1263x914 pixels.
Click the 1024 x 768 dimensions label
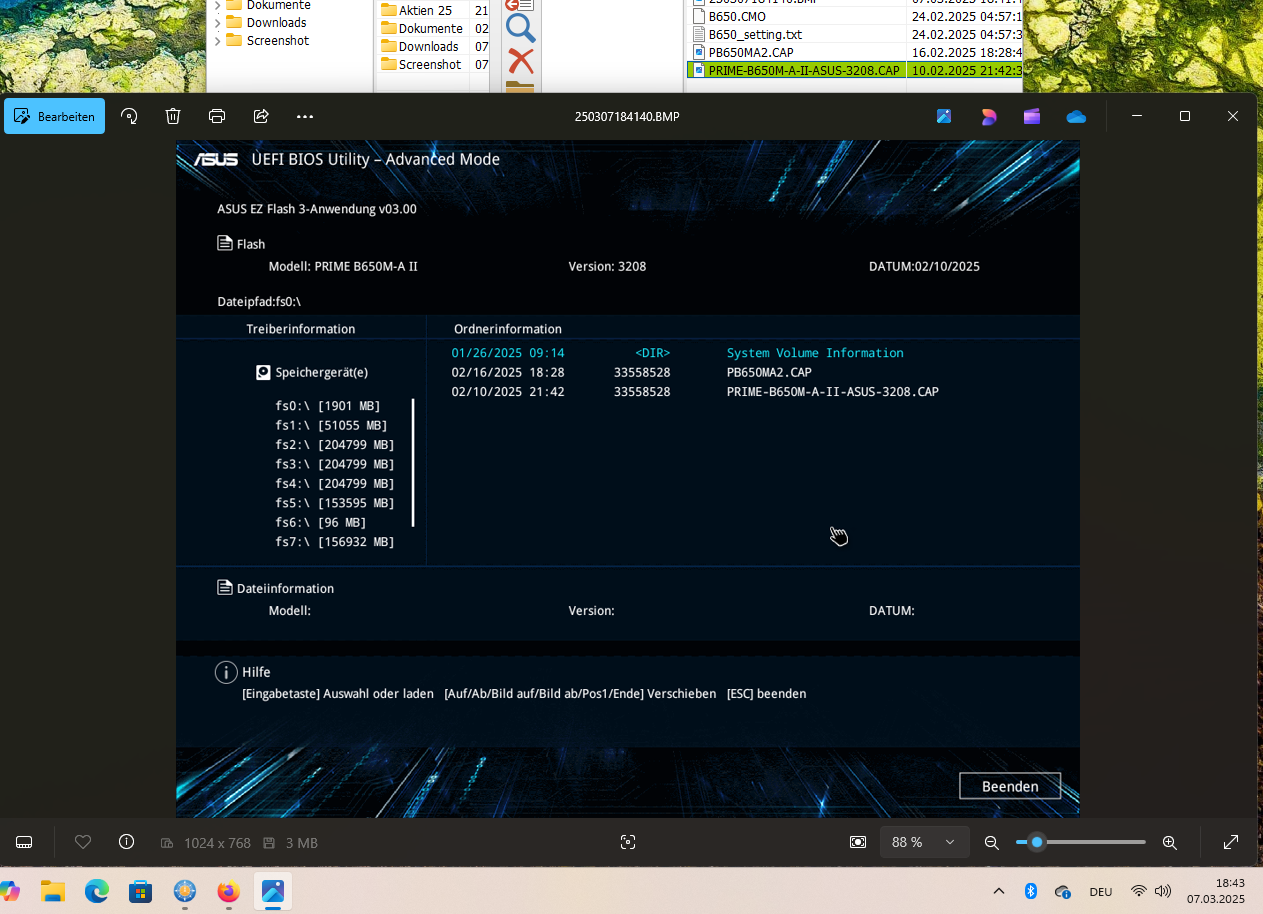pos(217,843)
